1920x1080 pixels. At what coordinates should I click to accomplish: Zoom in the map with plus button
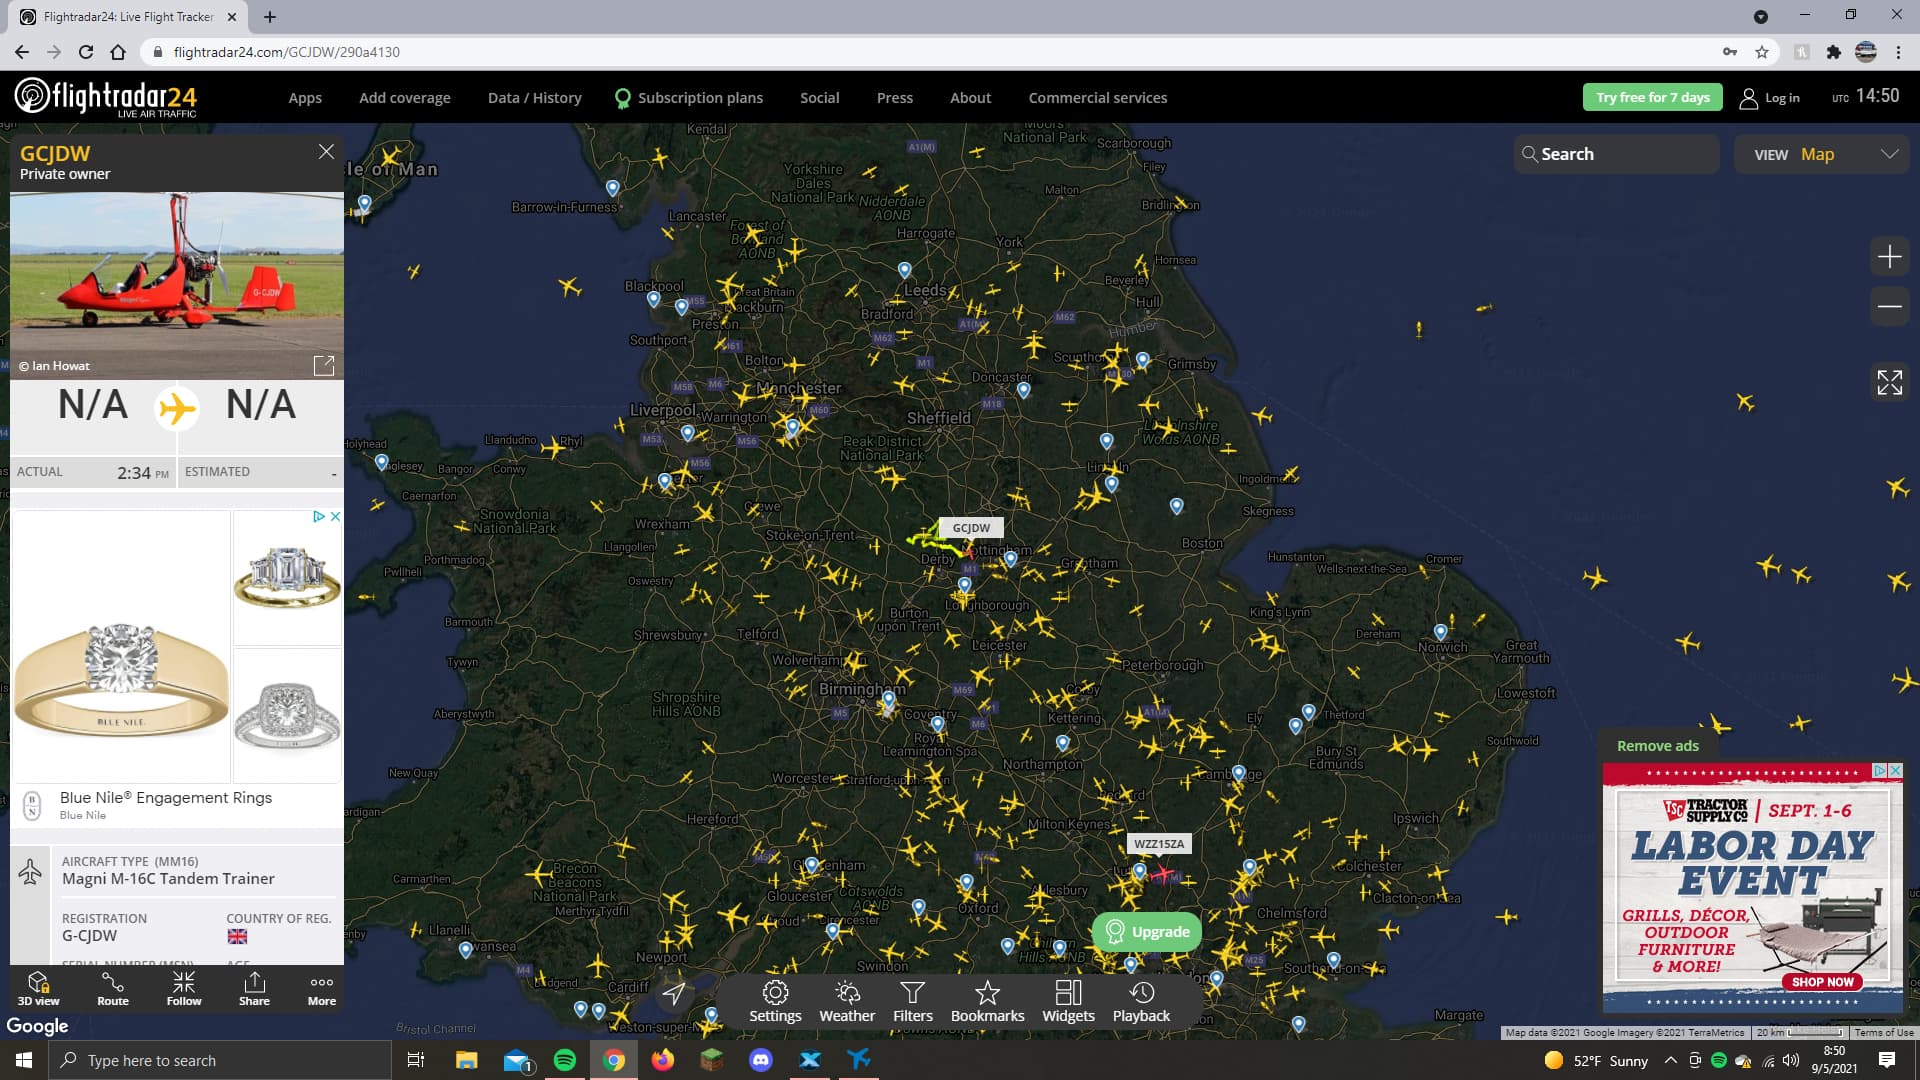pos(1889,257)
